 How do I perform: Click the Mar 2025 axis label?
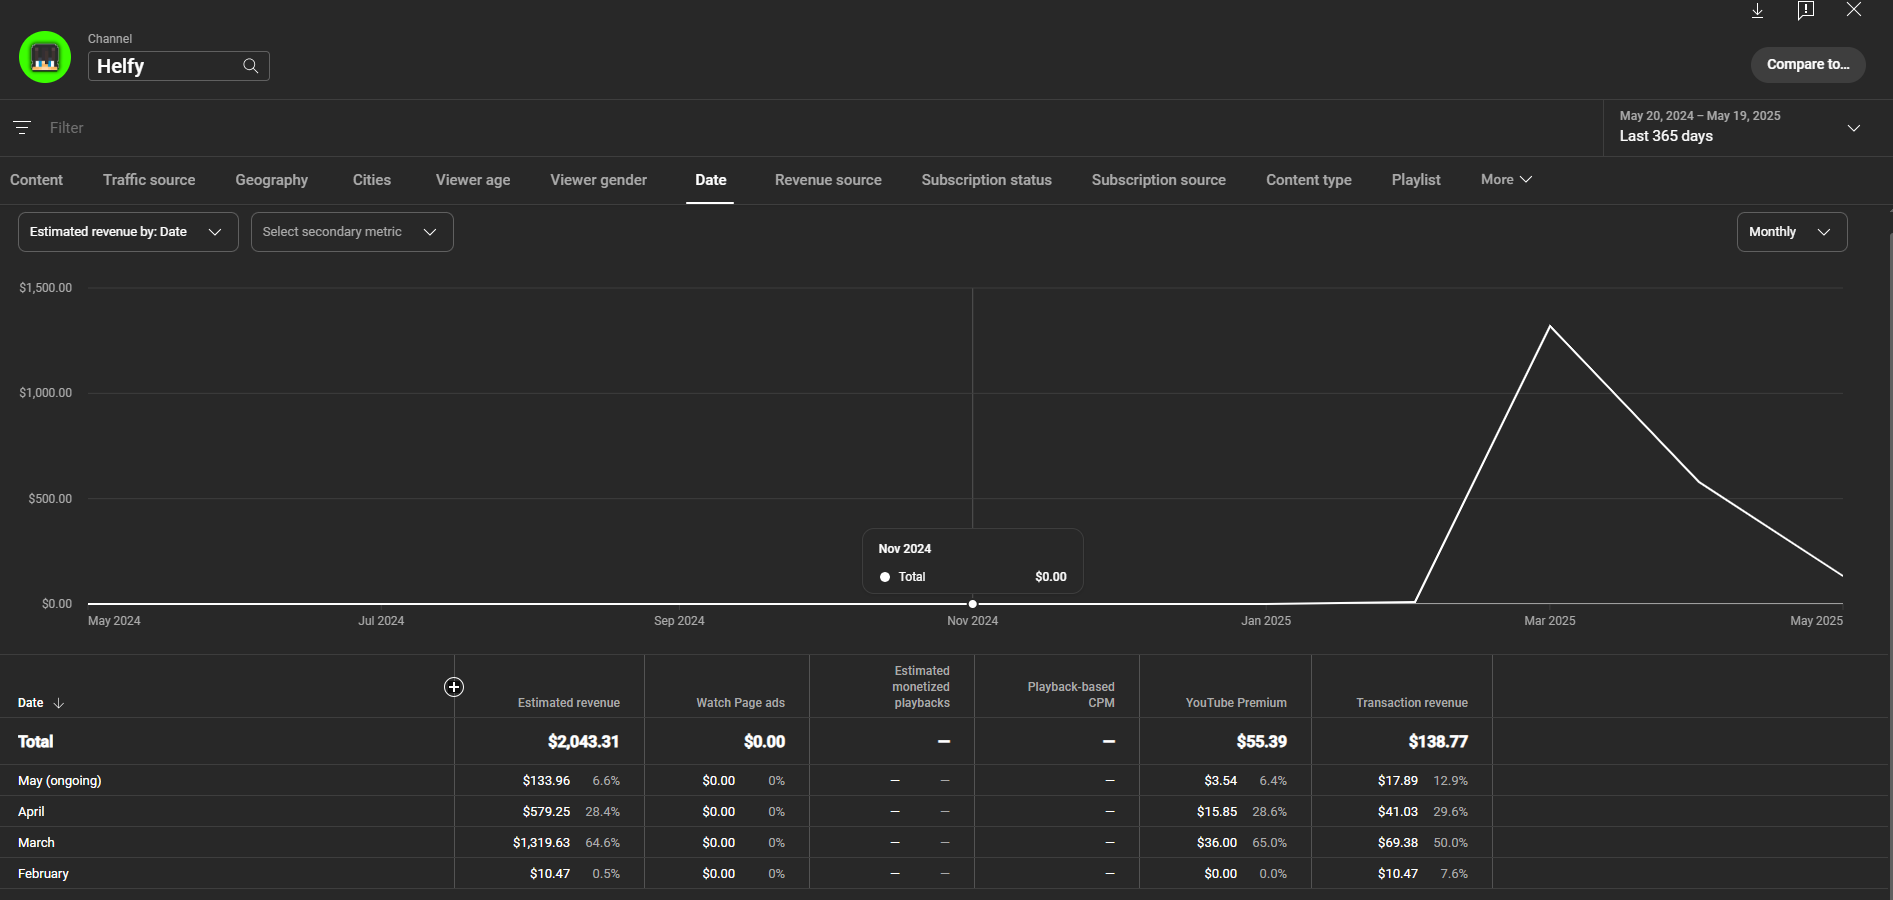[x=1549, y=621]
